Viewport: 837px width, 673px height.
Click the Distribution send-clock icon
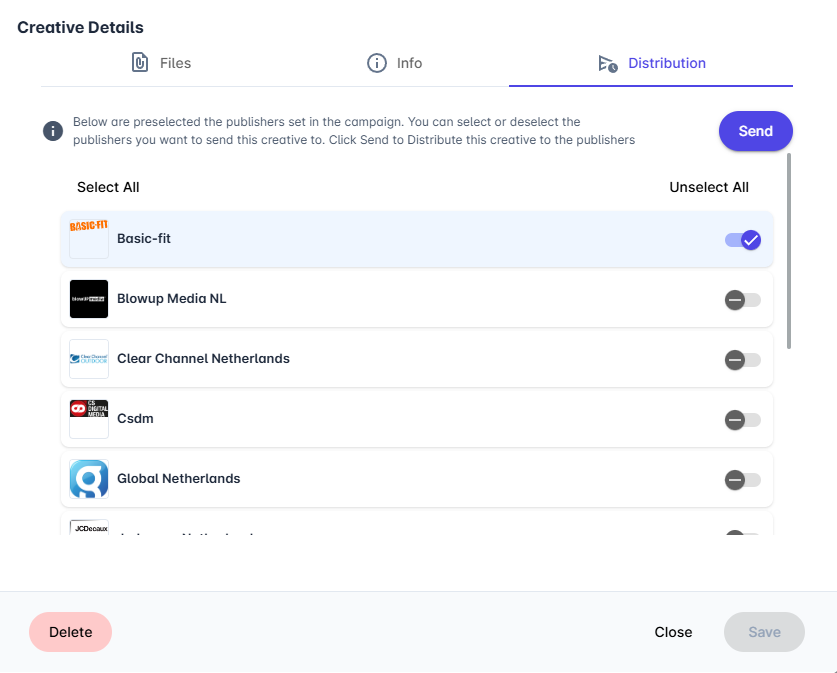coord(608,64)
